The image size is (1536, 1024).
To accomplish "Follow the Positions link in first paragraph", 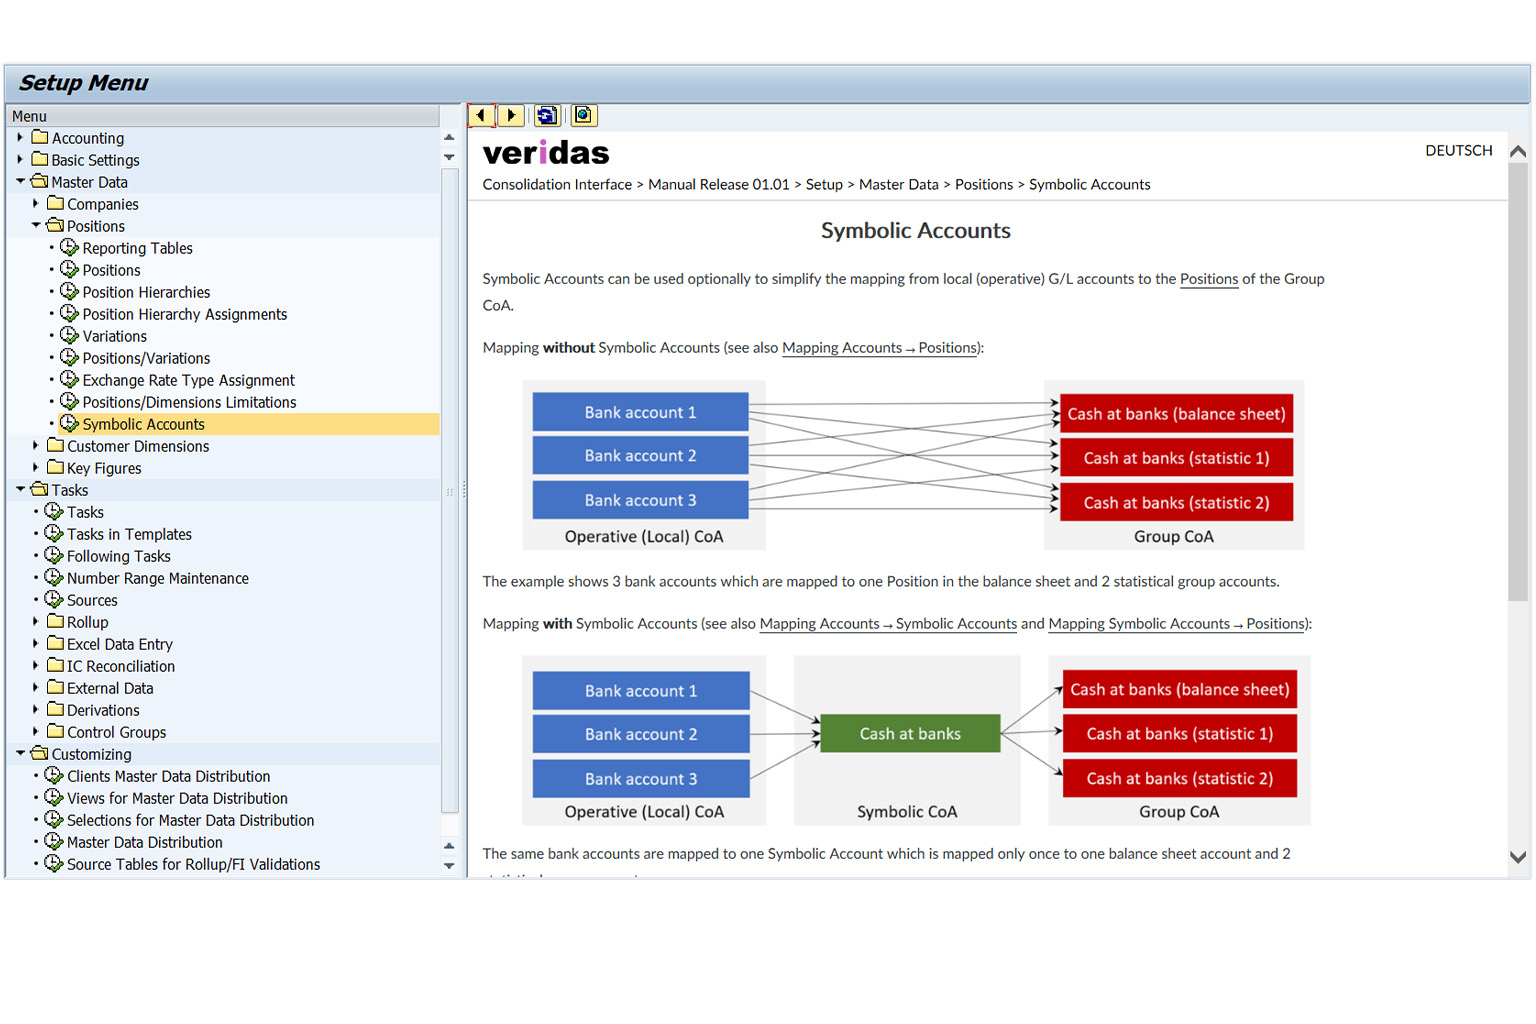I will pyautogui.click(x=1208, y=279).
